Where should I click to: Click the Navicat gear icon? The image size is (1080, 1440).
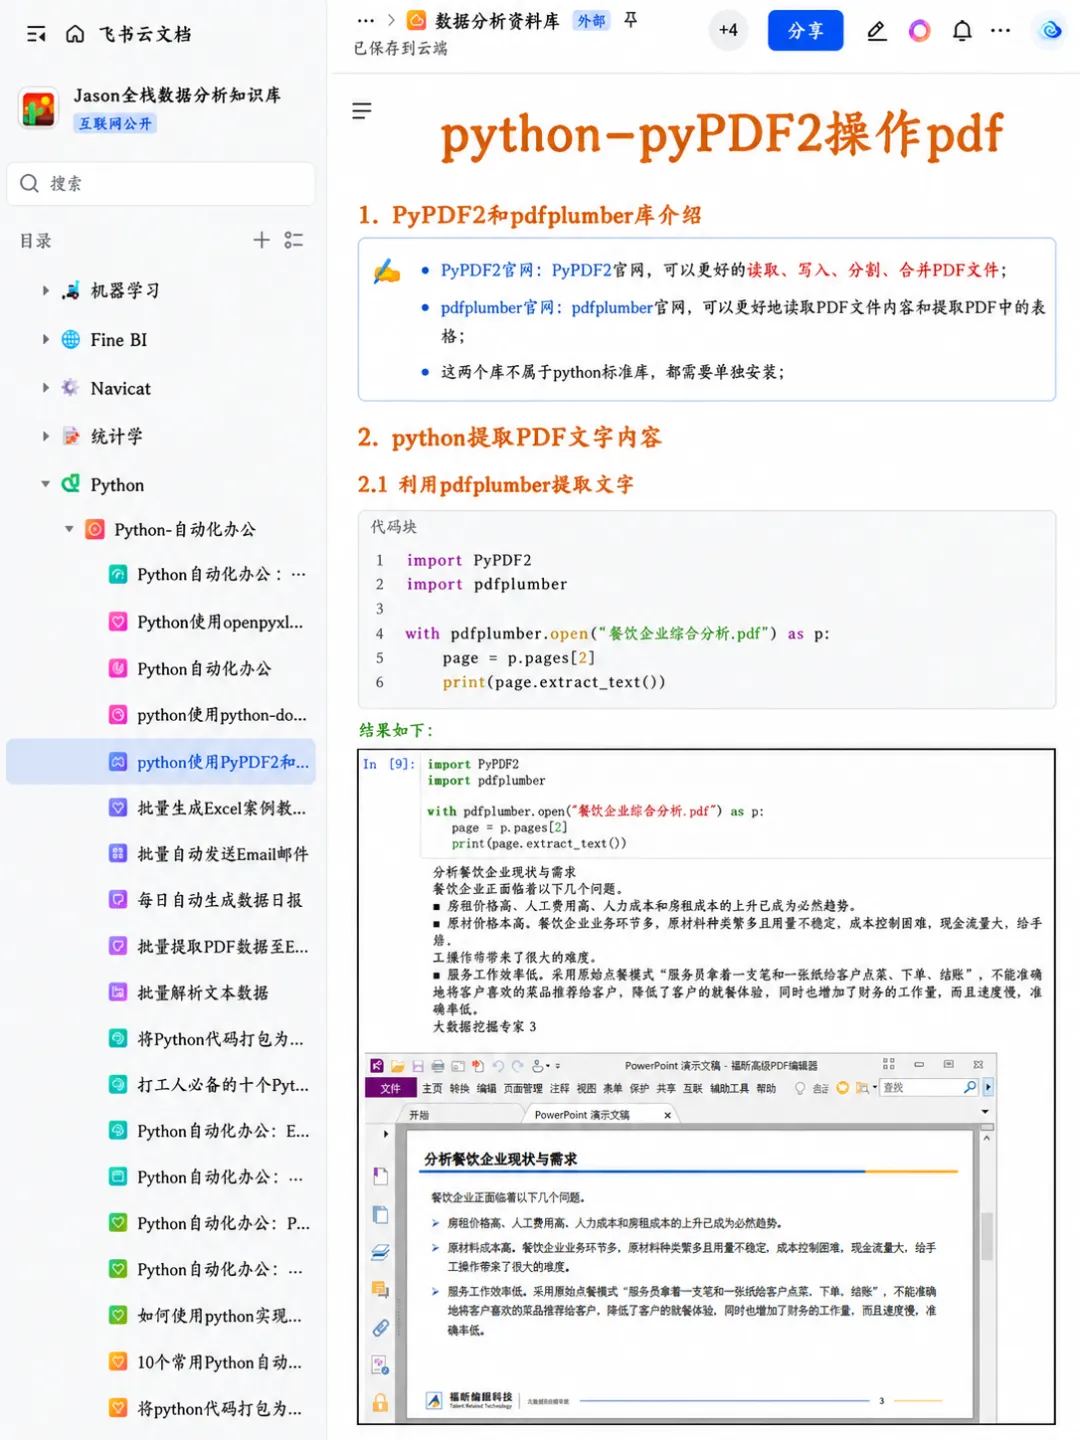[70, 388]
